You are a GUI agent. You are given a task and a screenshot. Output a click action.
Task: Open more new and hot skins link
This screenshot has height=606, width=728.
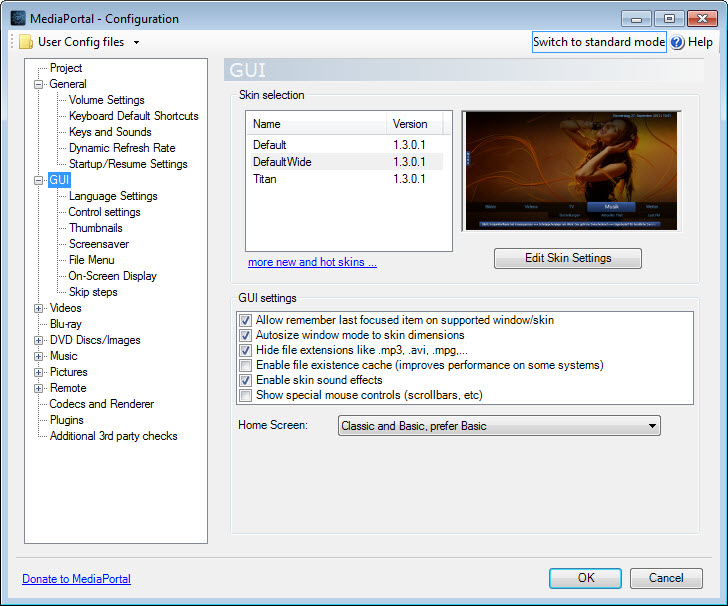pos(312,262)
